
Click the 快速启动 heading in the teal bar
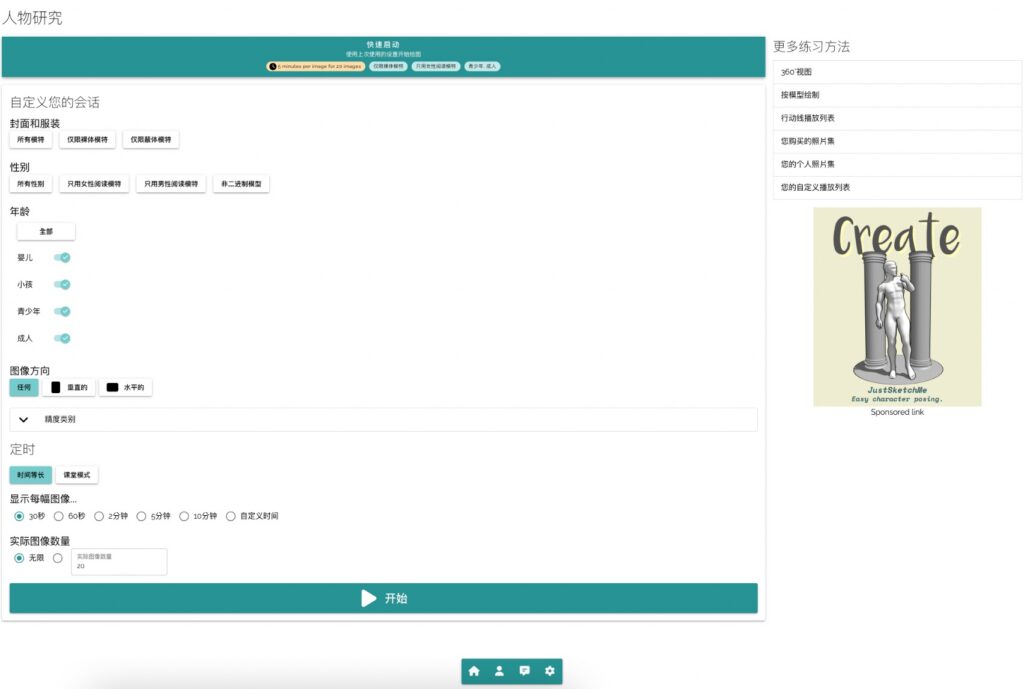pyautogui.click(x=383, y=44)
